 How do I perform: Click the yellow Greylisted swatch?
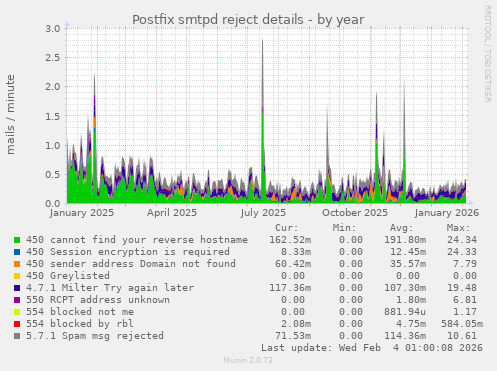click(17, 276)
